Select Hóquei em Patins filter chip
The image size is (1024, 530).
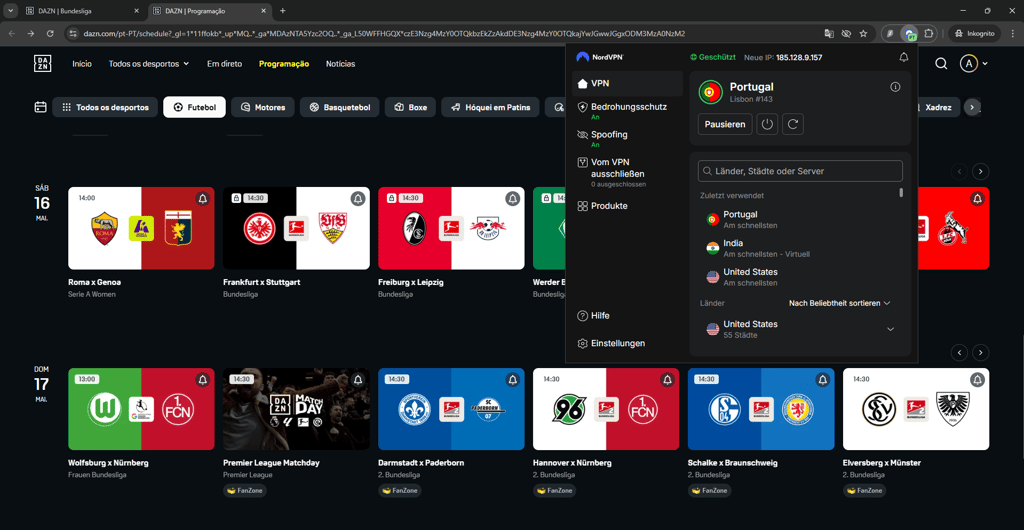pos(490,107)
